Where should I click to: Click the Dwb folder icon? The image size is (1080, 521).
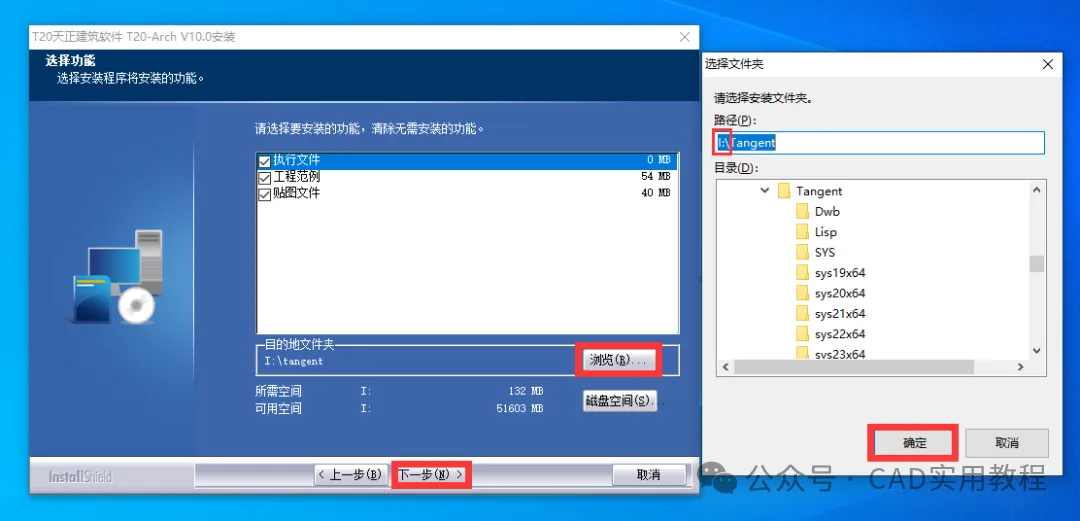(x=802, y=212)
